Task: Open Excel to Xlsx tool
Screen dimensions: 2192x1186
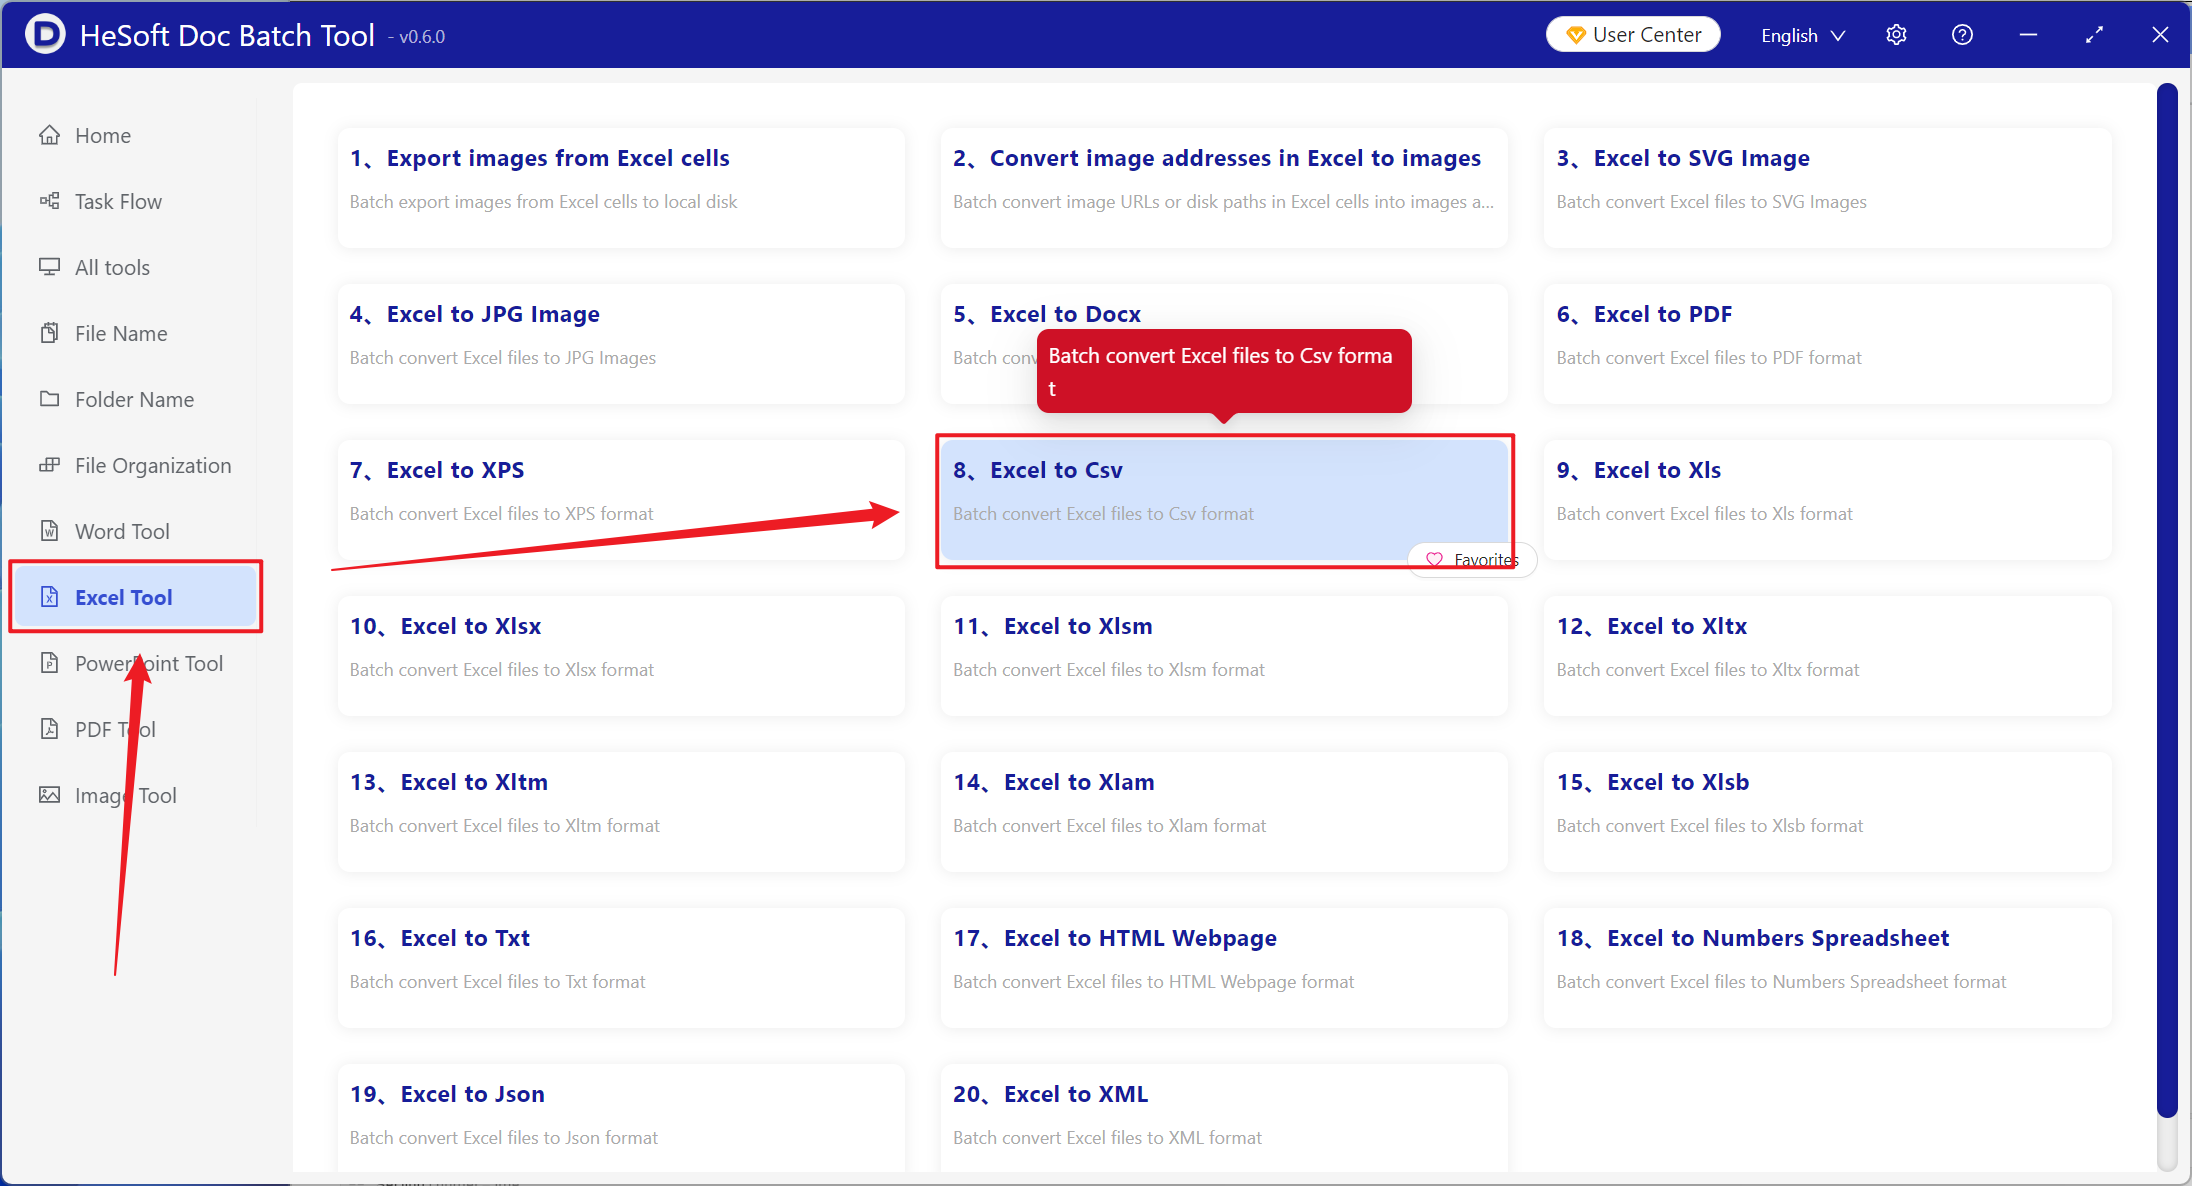Action: tap(621, 656)
